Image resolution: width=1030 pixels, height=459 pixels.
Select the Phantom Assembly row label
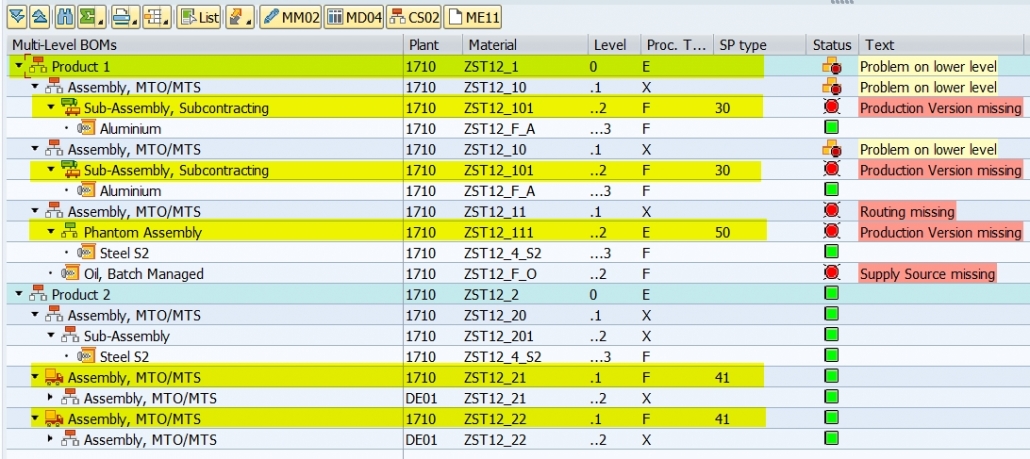click(143, 232)
